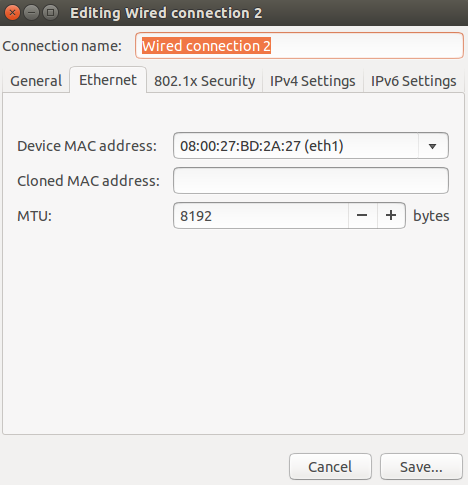Viewport: 468px width, 485px height.
Task: Increase the MTU value with the plus button
Action: [x=391, y=216]
